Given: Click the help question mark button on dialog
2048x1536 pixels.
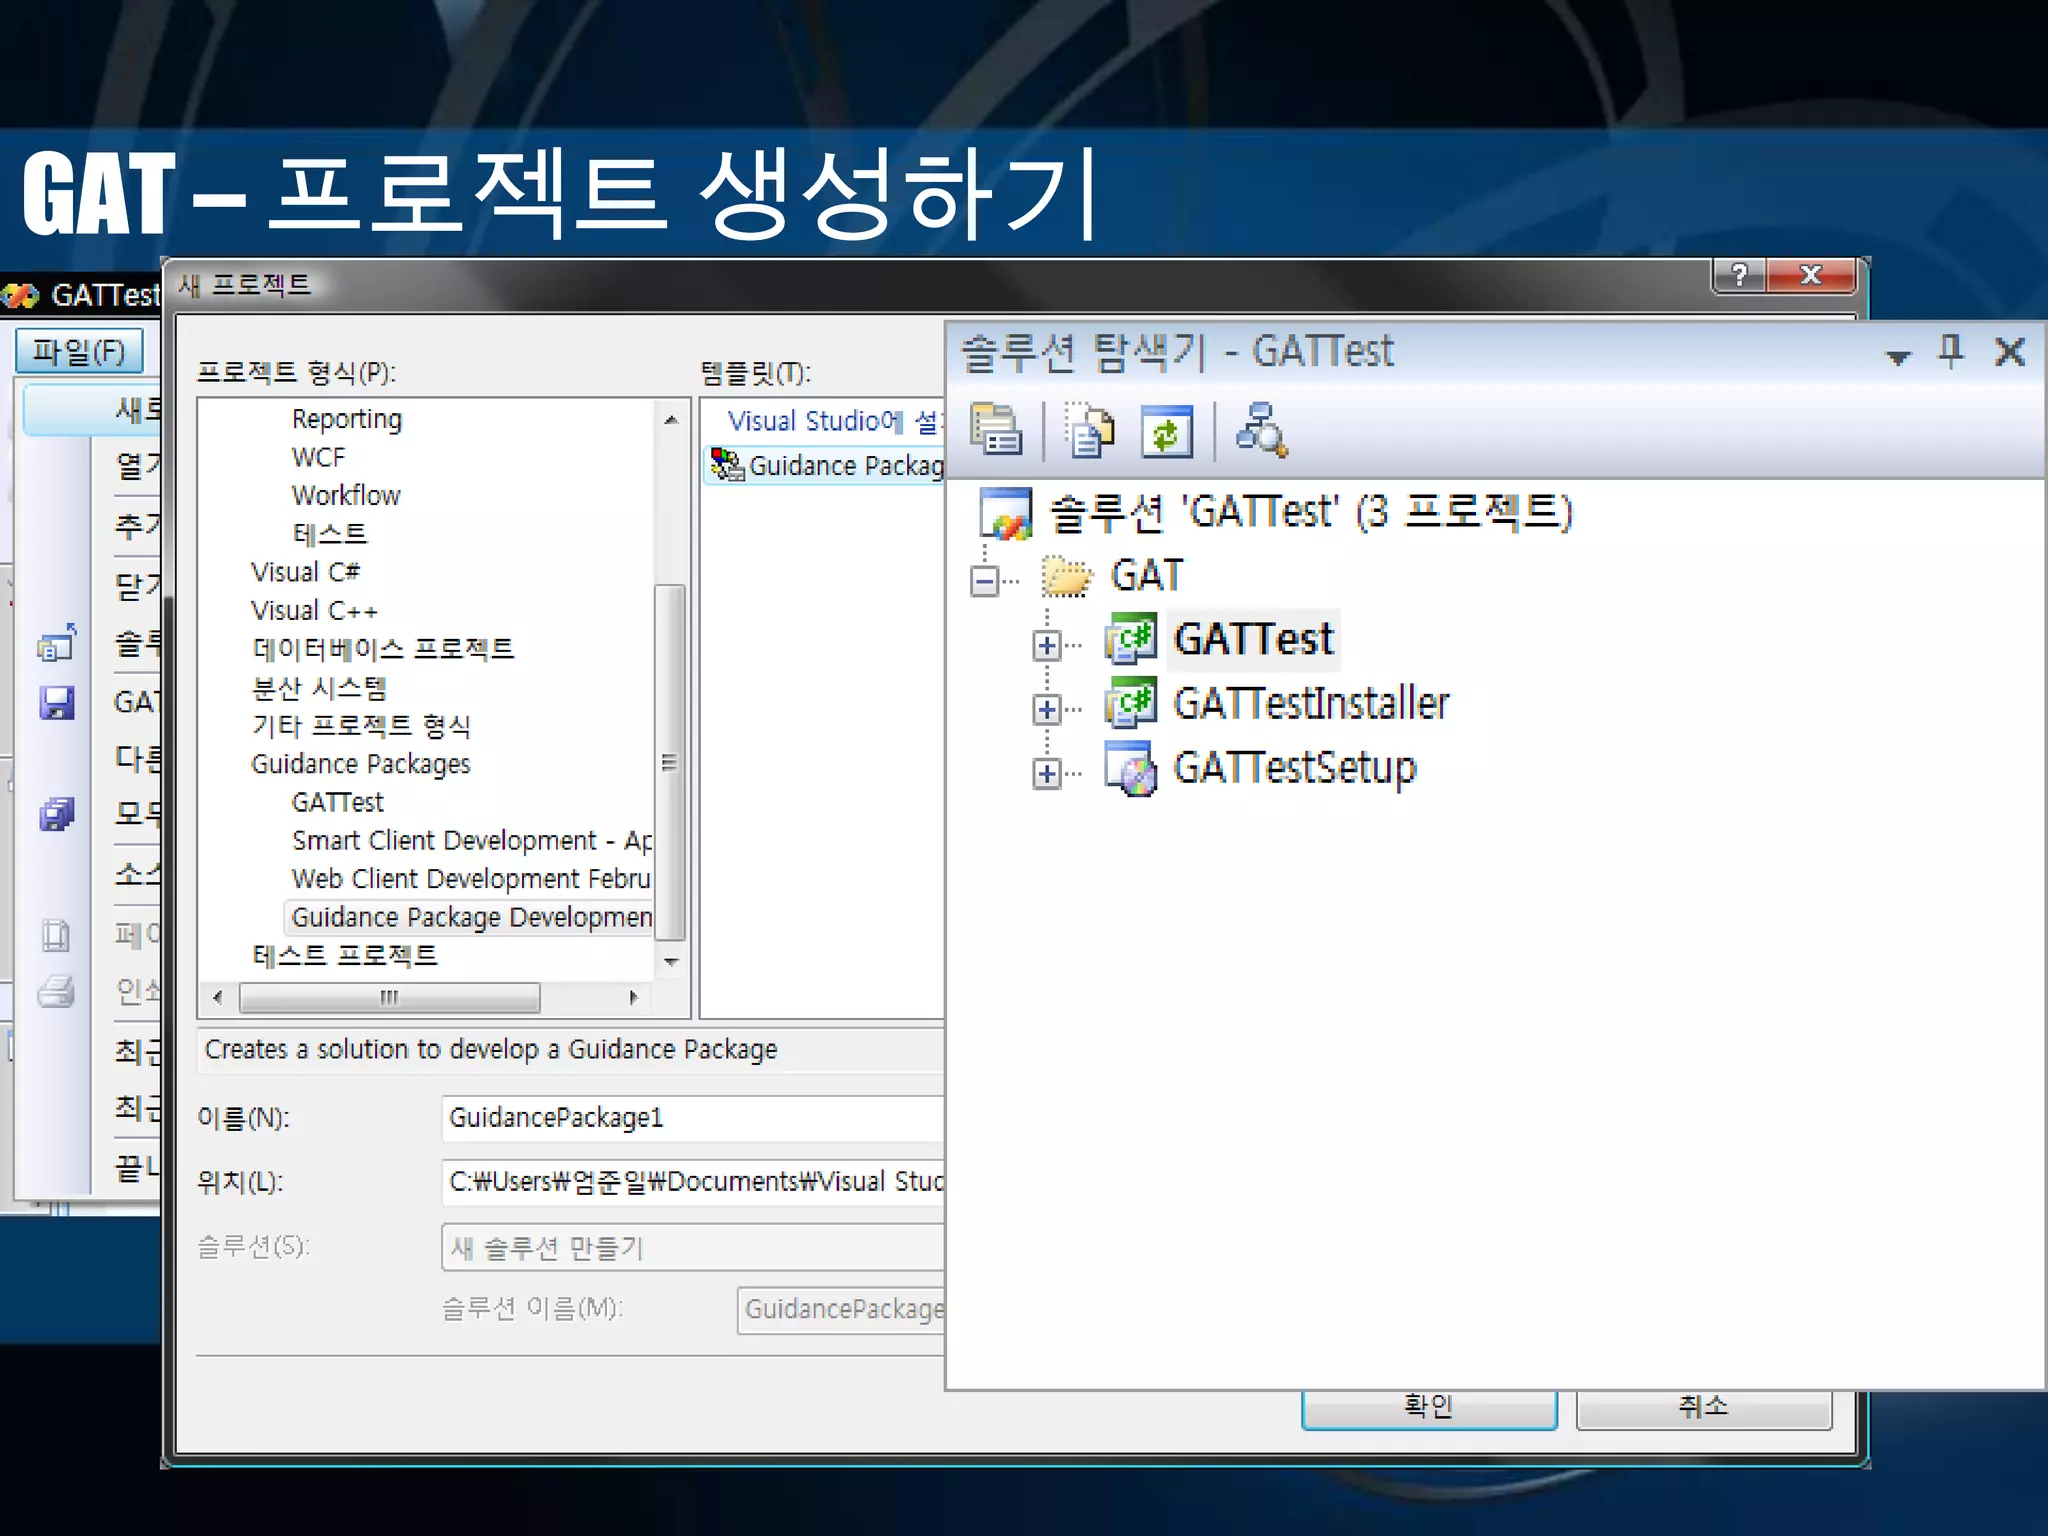Looking at the screenshot, I should coord(1739,275).
